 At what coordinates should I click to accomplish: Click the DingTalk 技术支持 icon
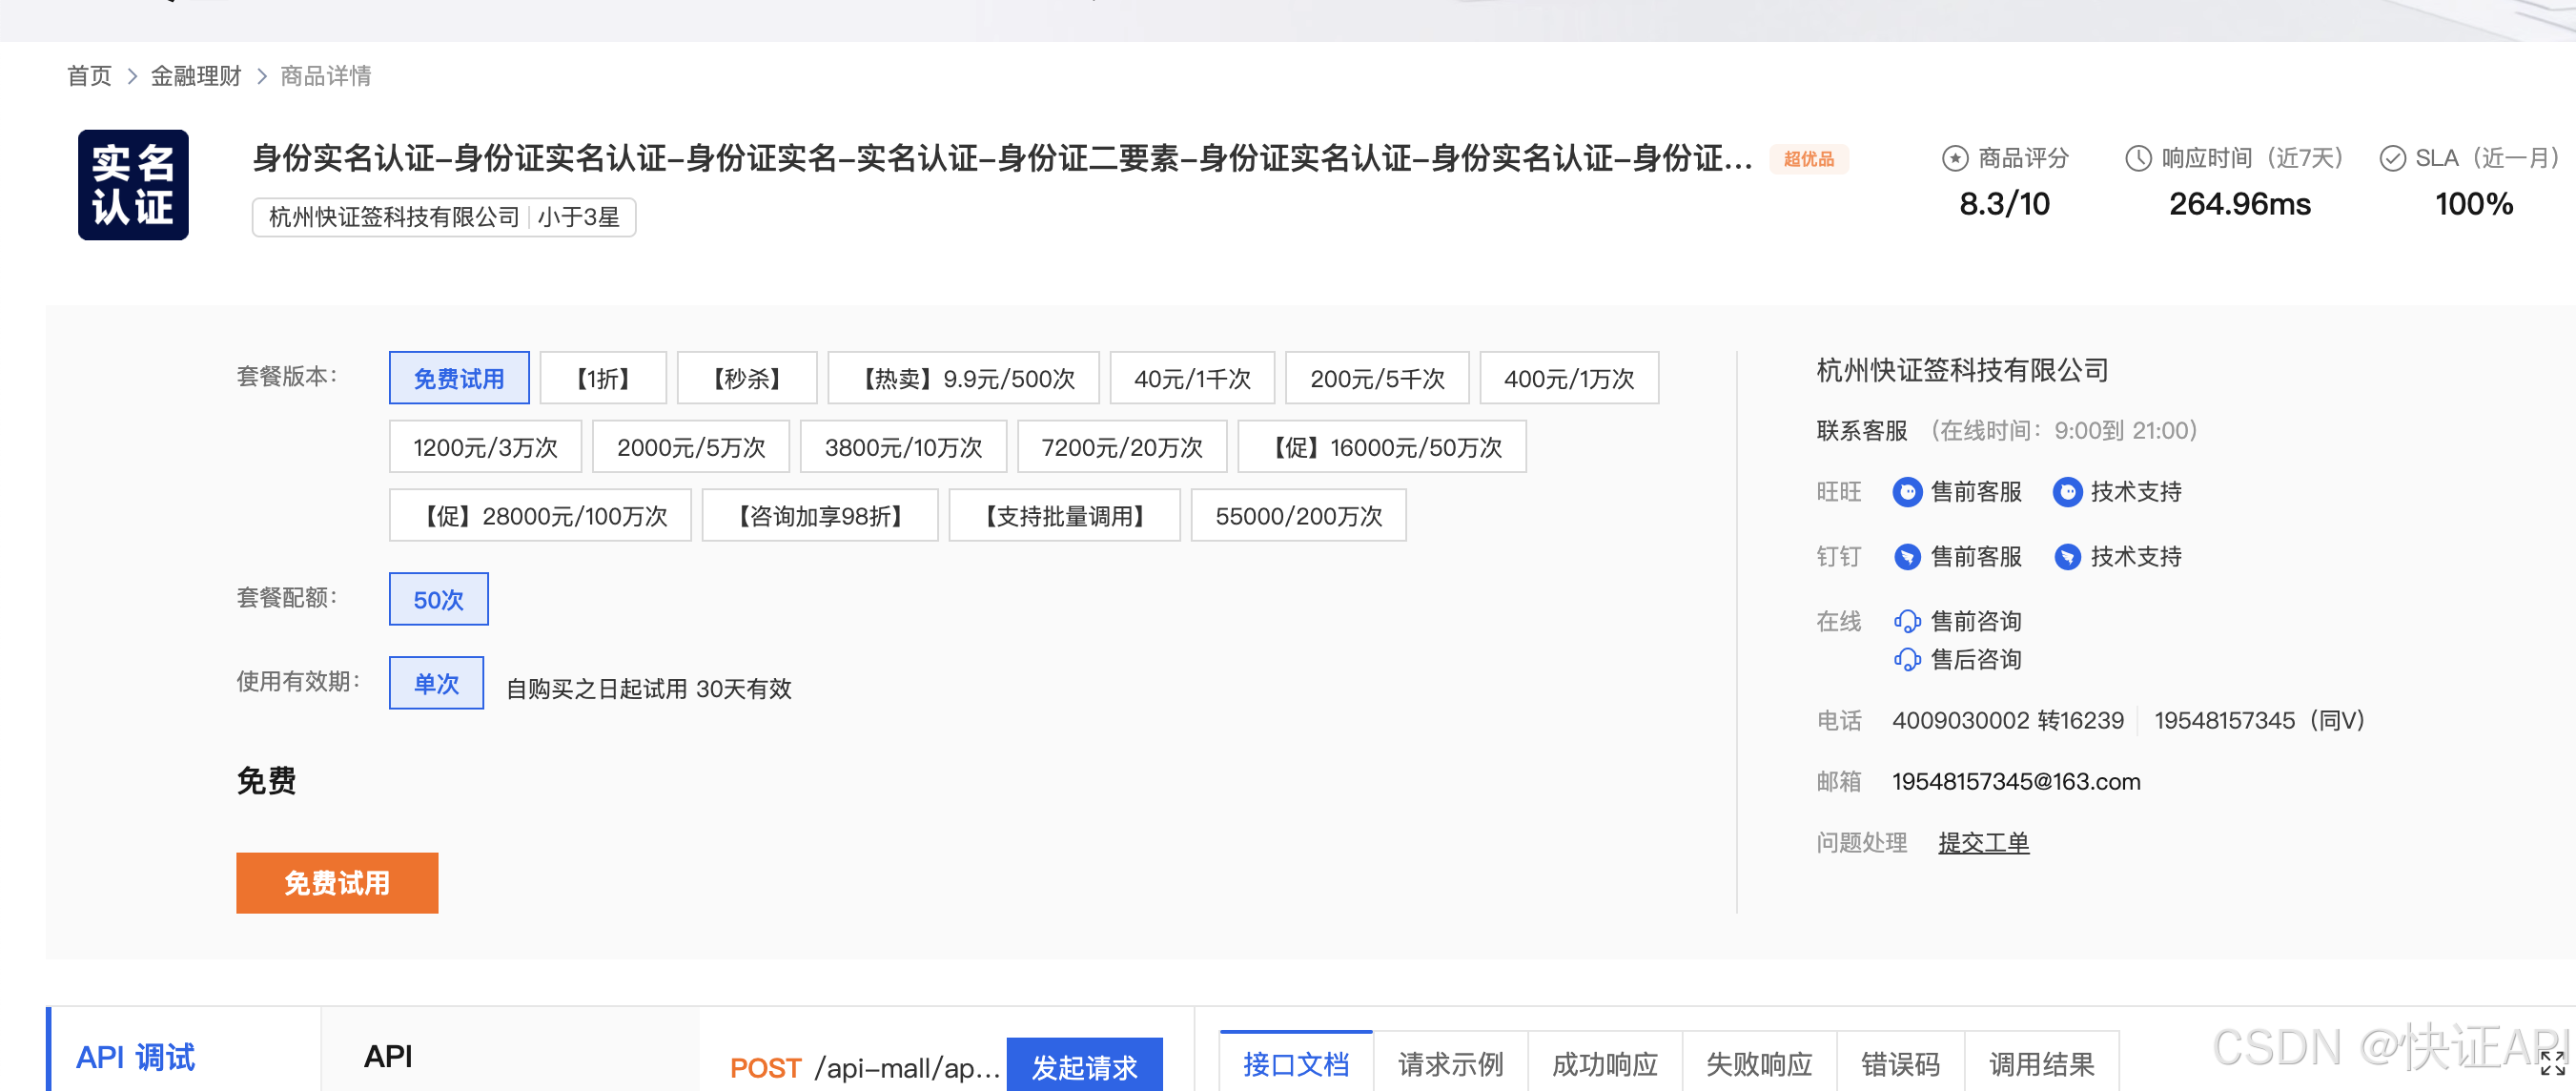(2066, 557)
